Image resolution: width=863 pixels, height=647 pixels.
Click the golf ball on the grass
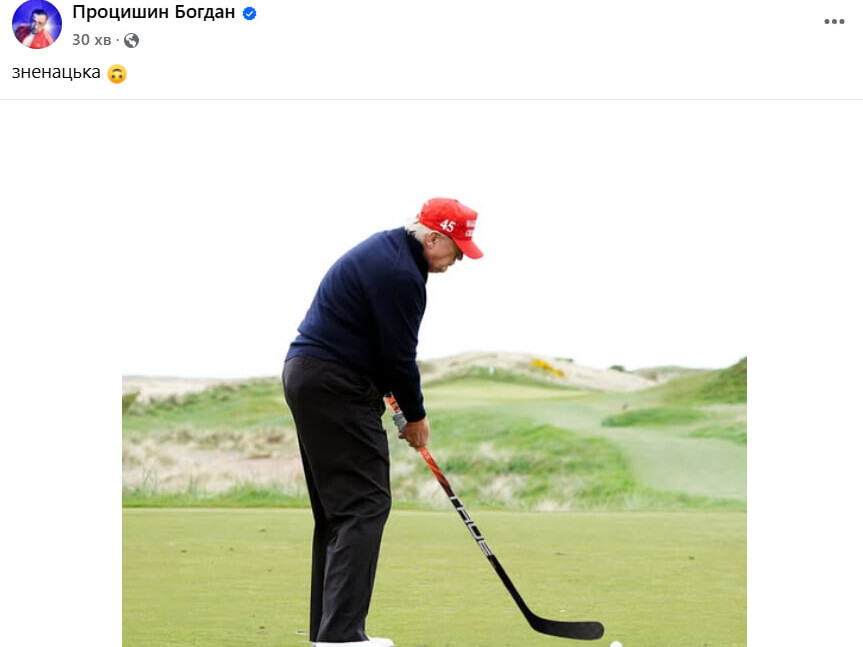pos(616,644)
